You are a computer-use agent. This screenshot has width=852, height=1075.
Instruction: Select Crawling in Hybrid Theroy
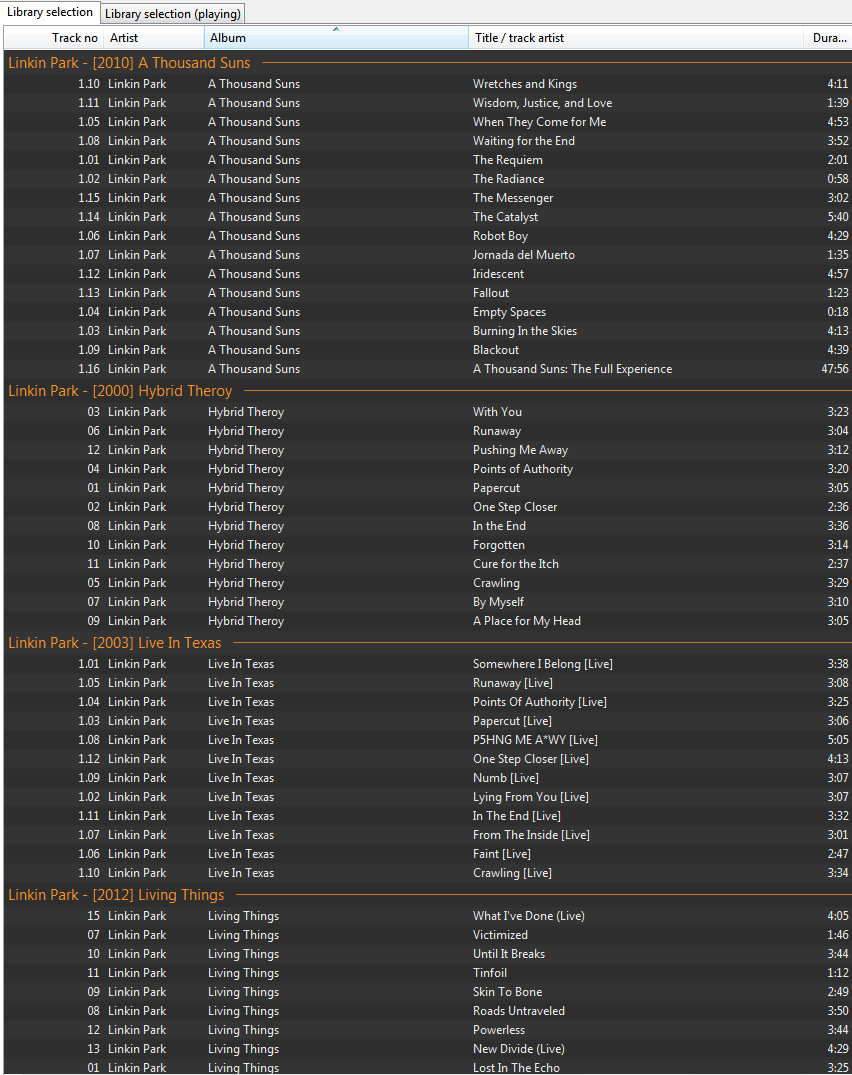pyautogui.click(x=428, y=583)
